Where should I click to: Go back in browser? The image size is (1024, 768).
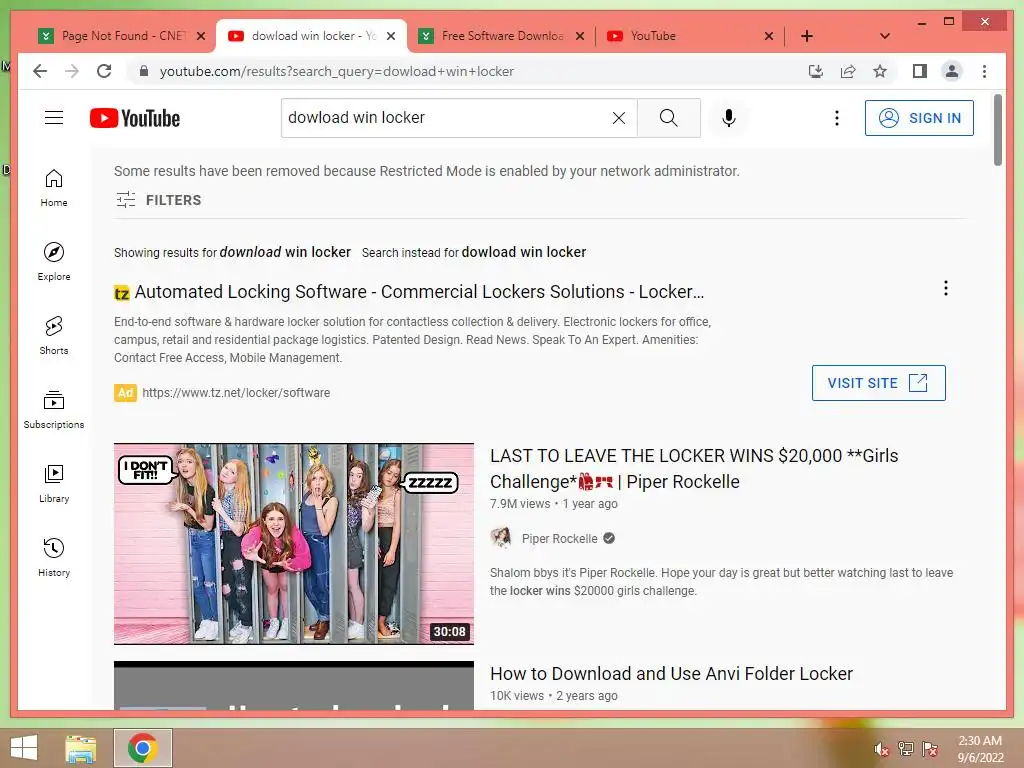(40, 71)
